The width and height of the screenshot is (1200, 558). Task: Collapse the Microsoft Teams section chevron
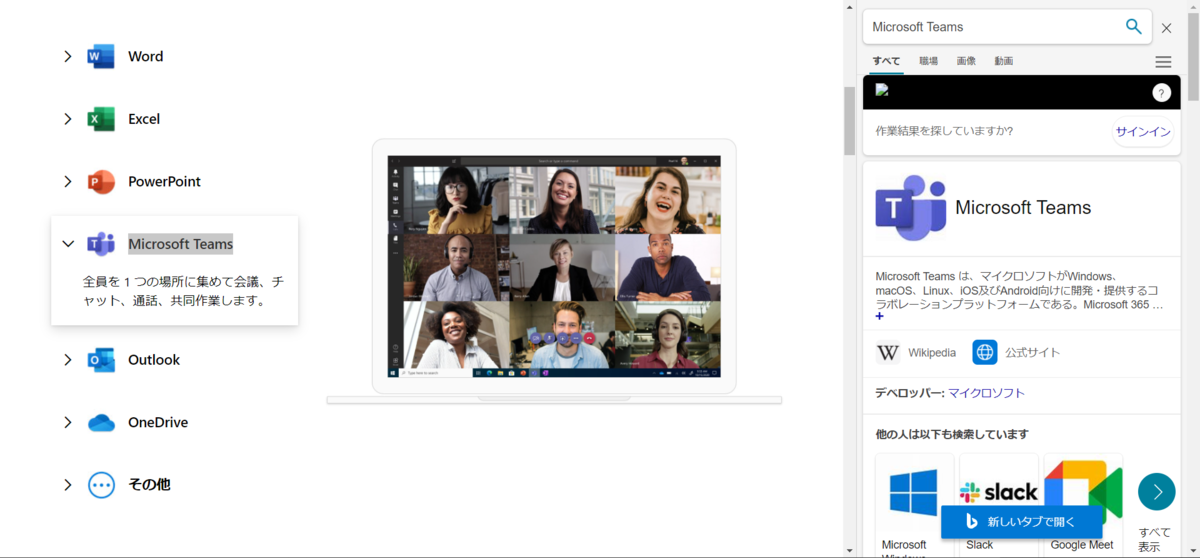tap(68, 244)
